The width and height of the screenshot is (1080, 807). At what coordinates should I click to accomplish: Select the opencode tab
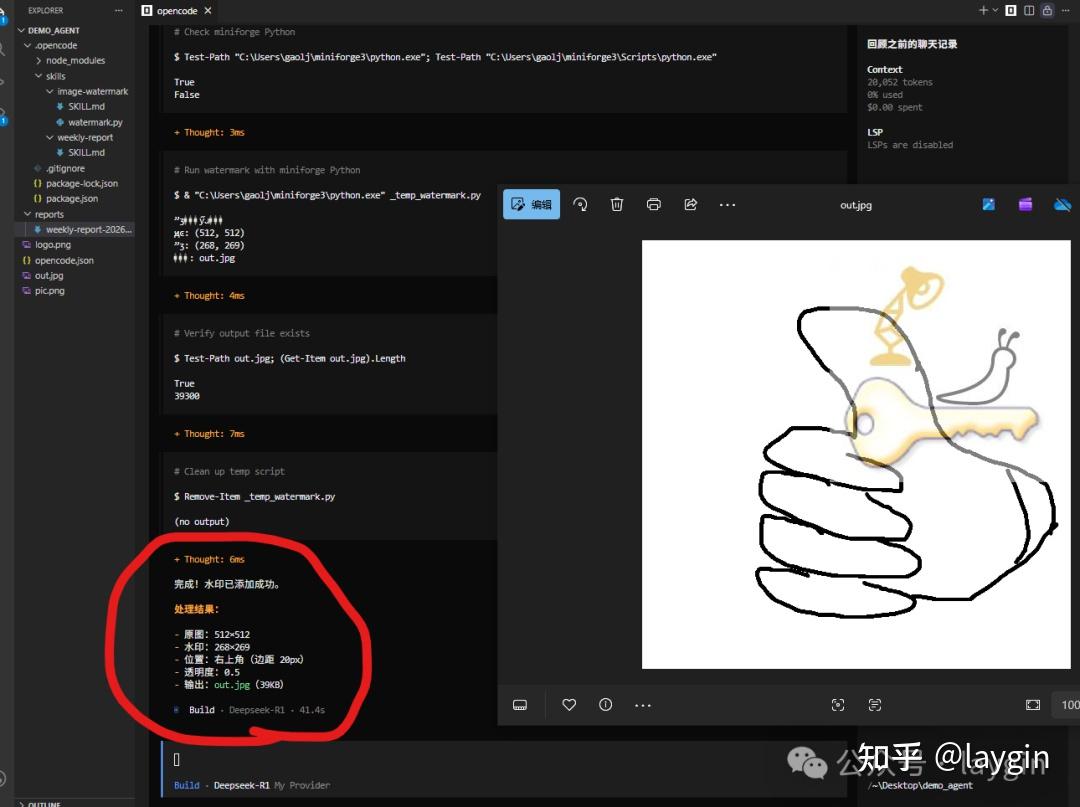click(177, 10)
